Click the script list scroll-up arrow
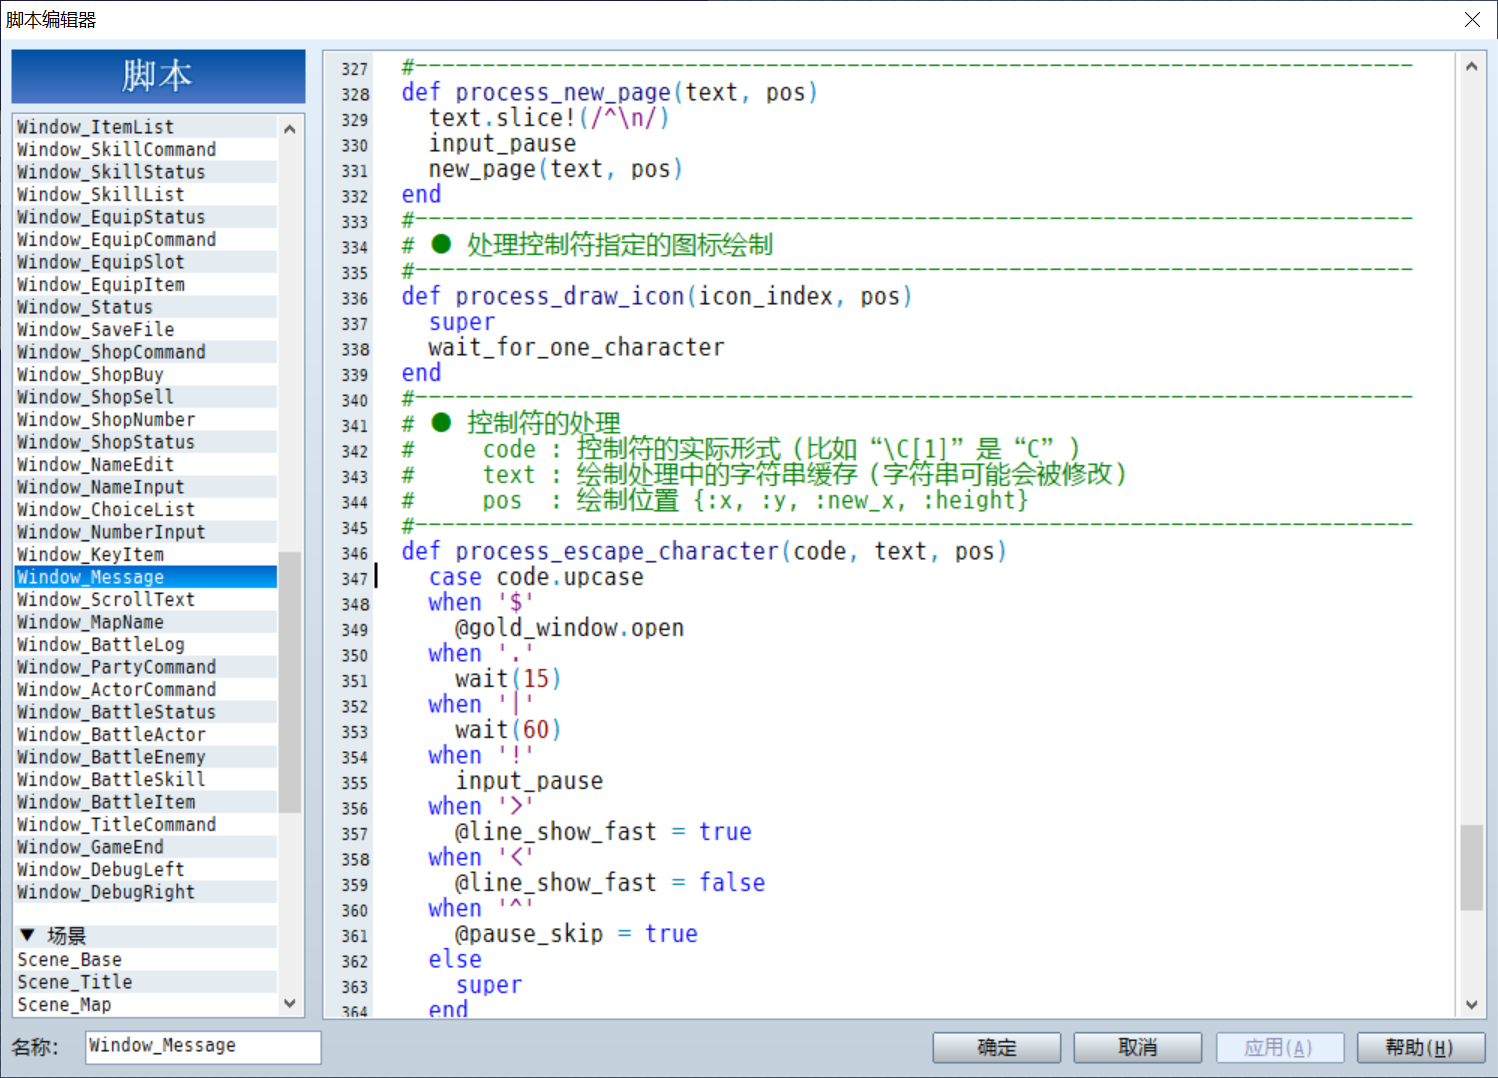 click(x=290, y=129)
